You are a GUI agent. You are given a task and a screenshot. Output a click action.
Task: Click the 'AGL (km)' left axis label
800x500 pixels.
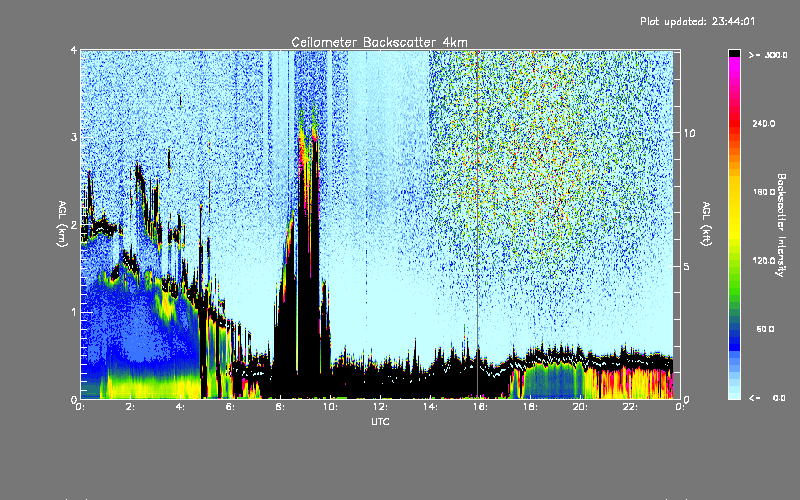point(62,224)
